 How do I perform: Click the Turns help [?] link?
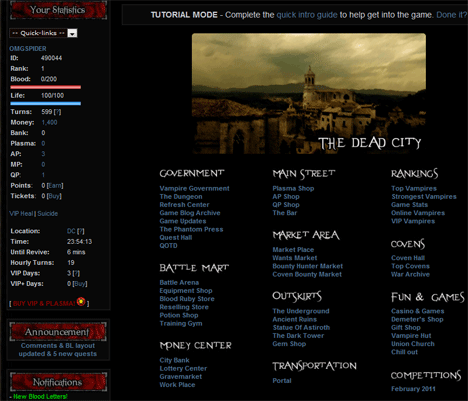[x=57, y=112]
